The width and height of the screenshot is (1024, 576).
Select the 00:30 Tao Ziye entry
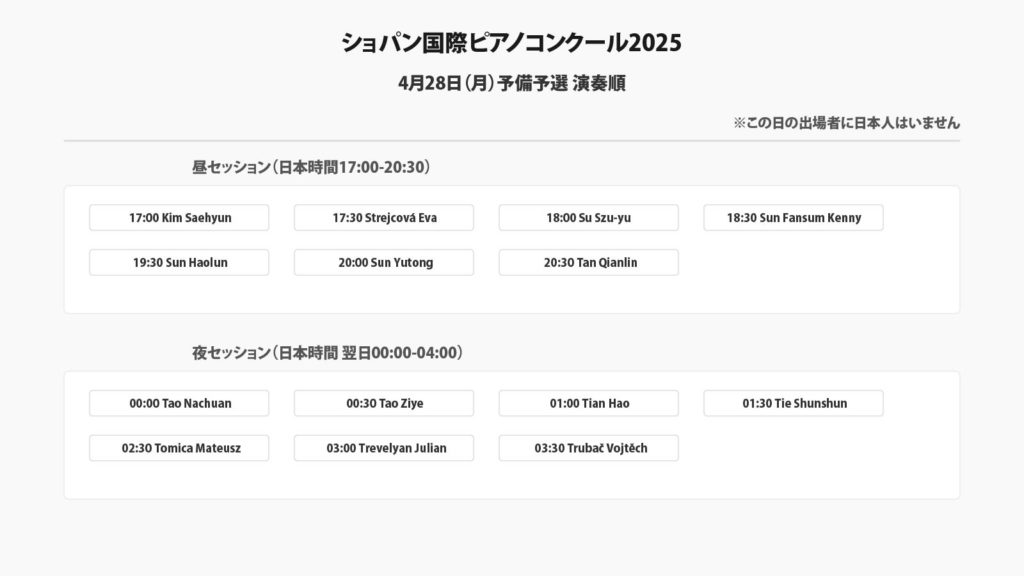(384, 404)
